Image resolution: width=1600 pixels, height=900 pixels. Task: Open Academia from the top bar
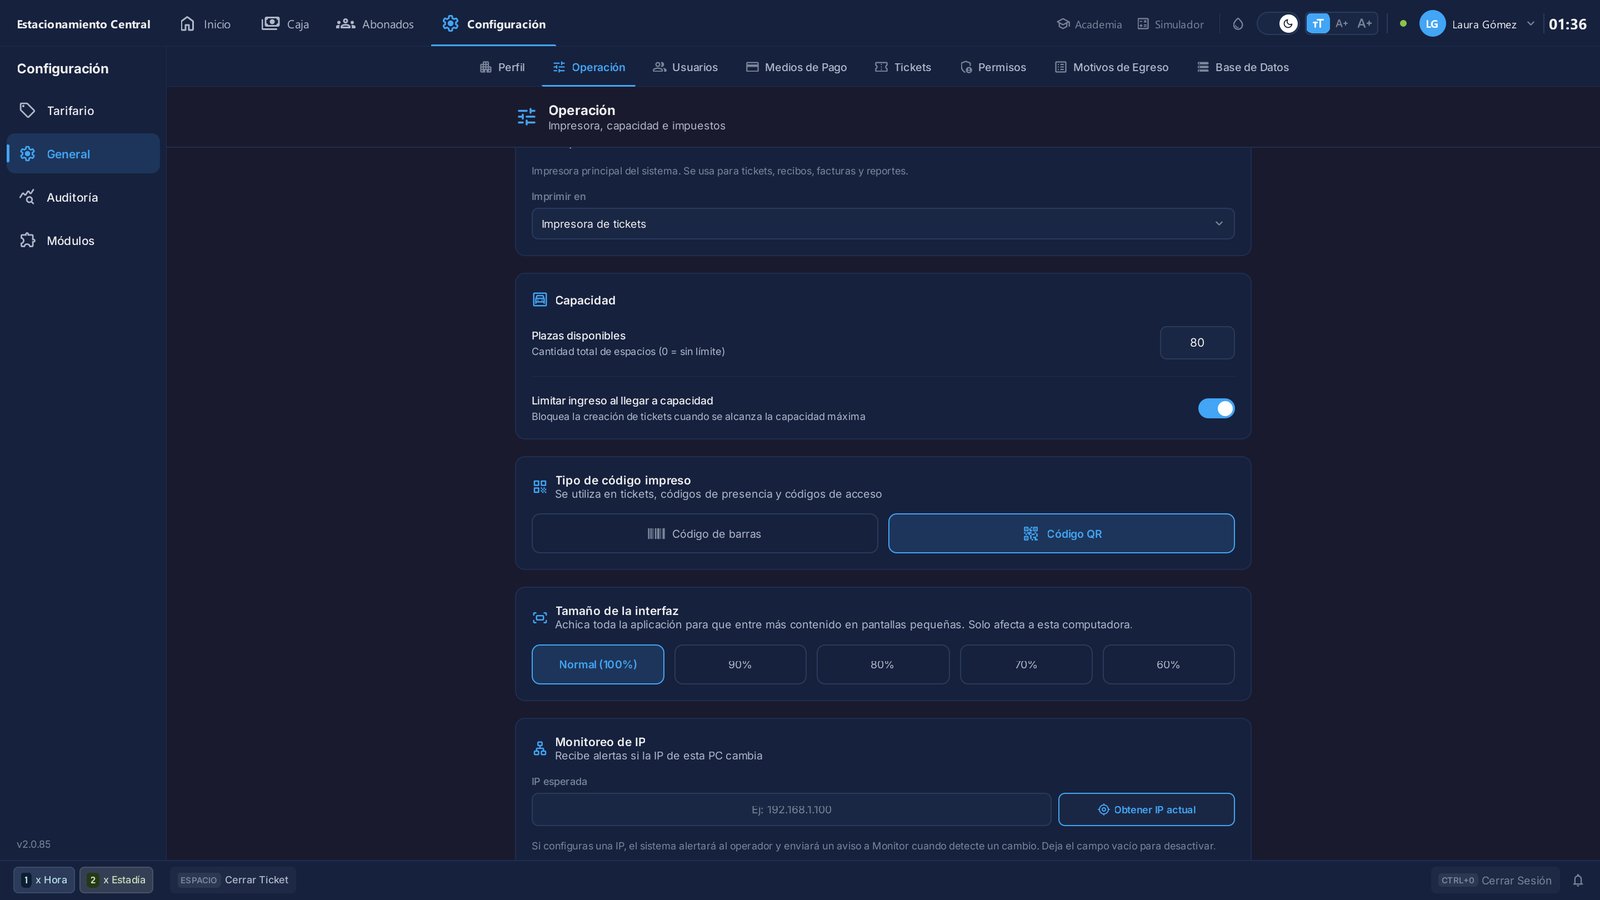(1089, 24)
